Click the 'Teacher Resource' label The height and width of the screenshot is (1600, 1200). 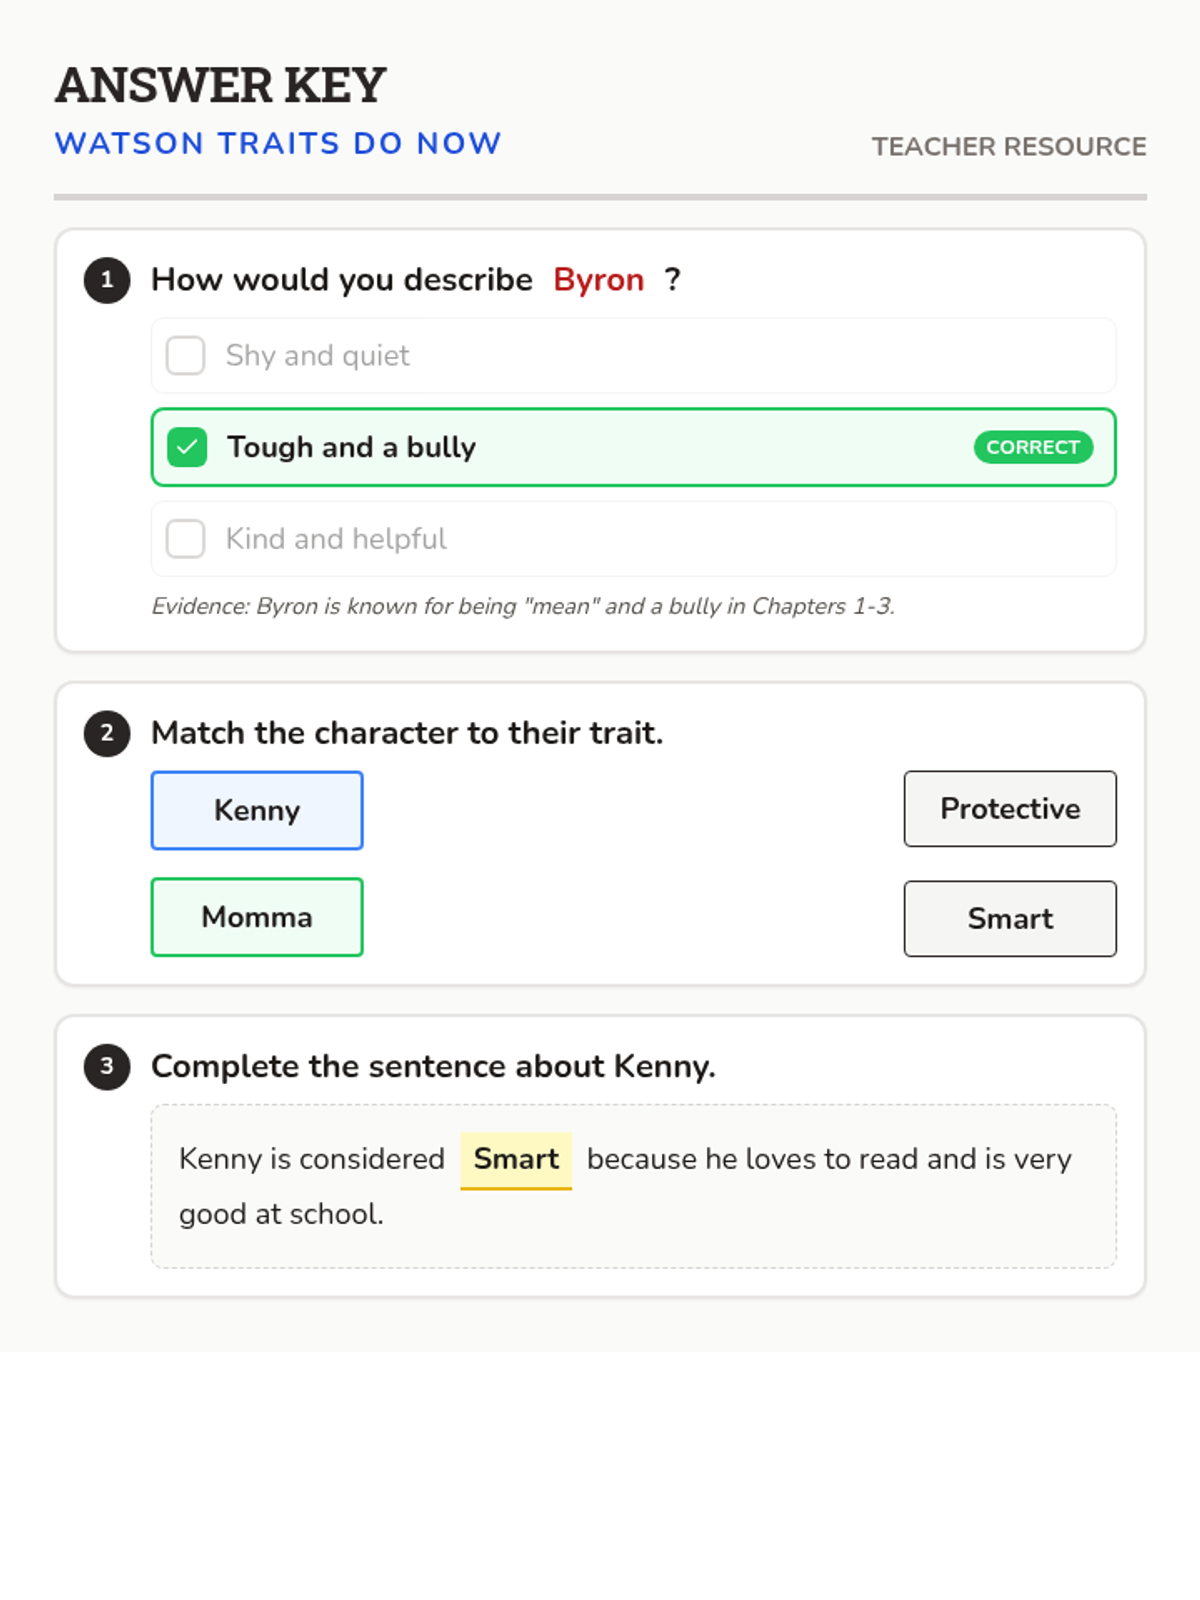(1008, 146)
